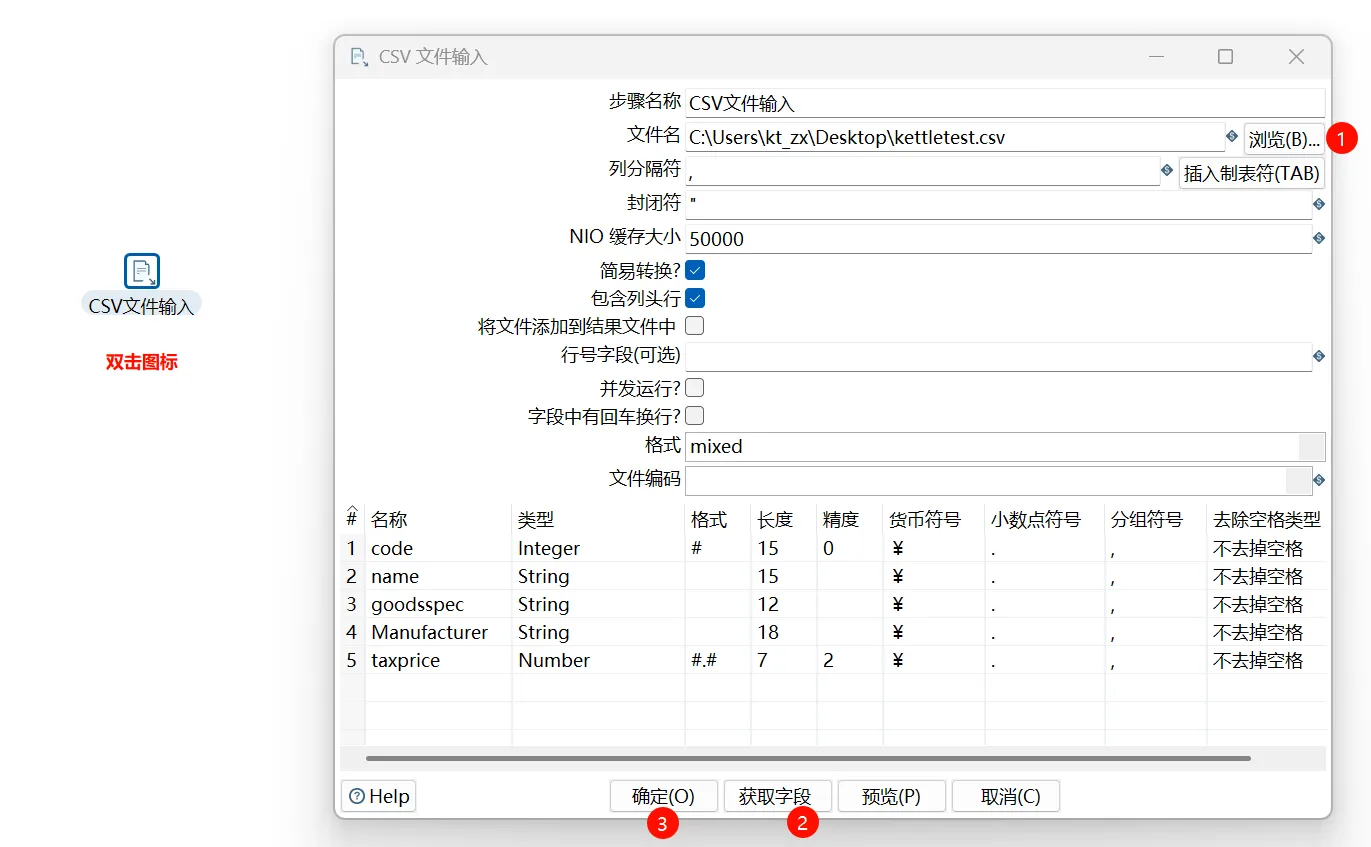The width and height of the screenshot is (1371, 847).
Task: Uncheck the 简易转换? checkbox
Action: tap(695, 270)
